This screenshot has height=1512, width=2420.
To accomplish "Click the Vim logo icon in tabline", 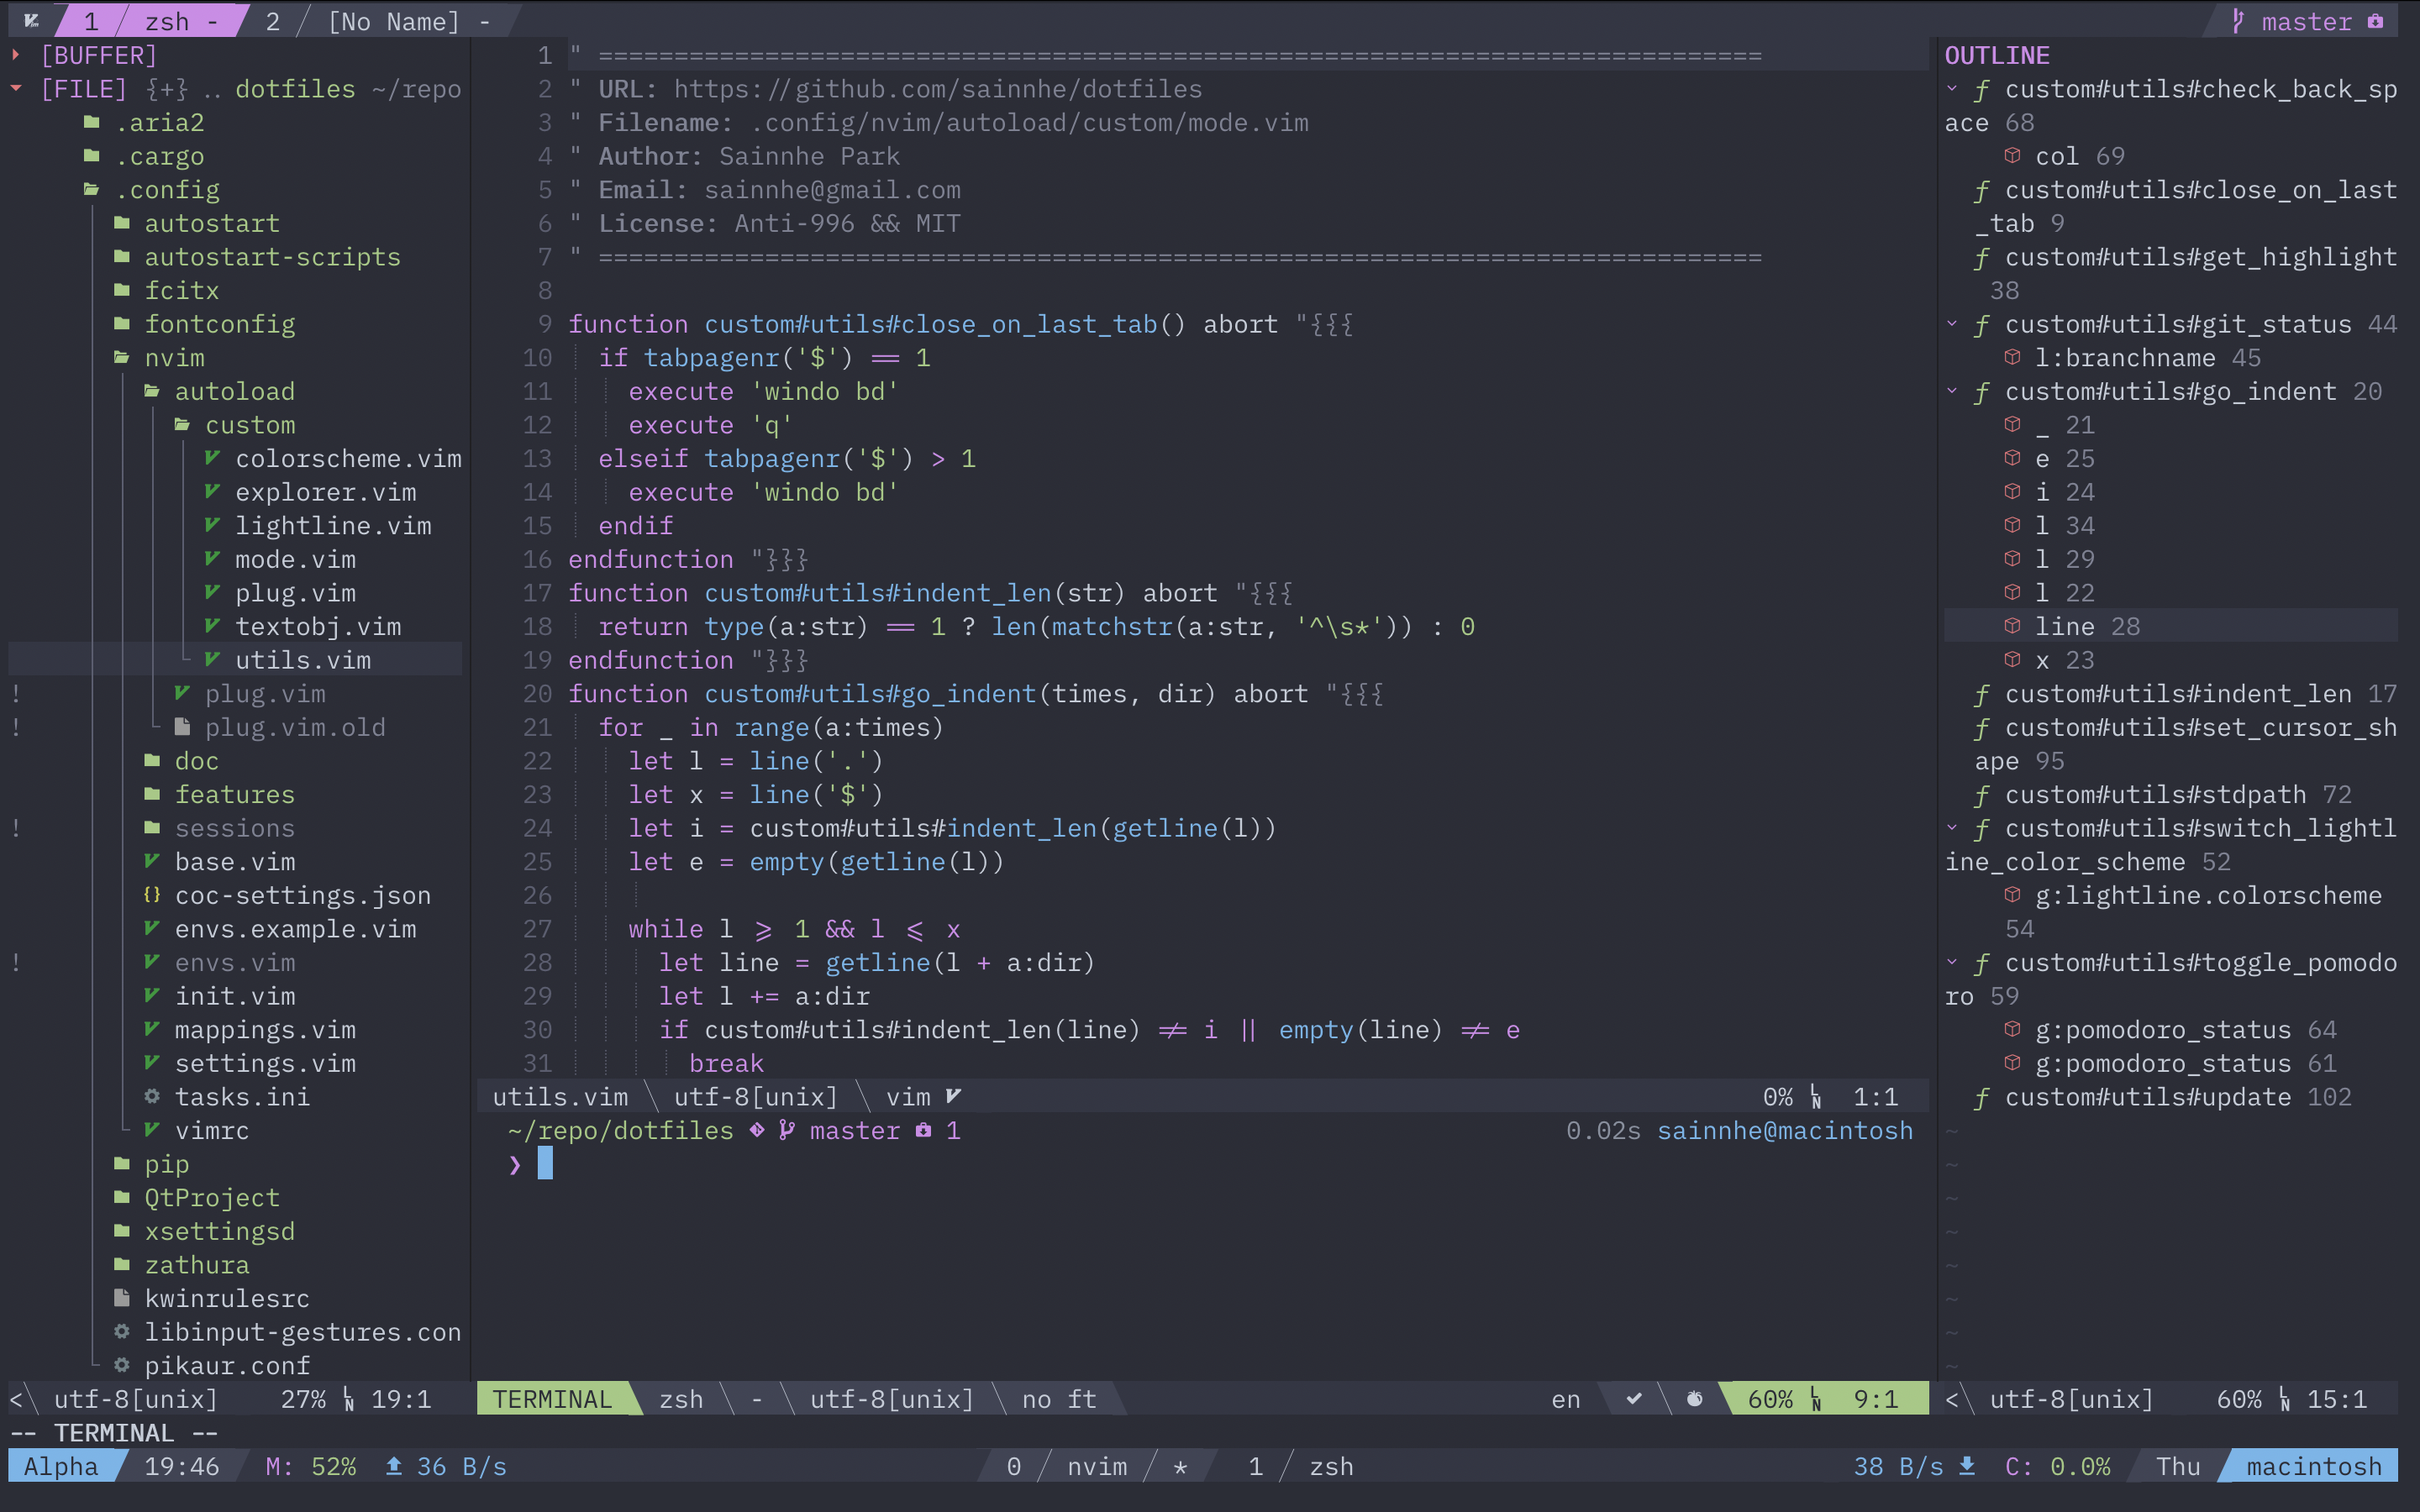I will coord(31,20).
